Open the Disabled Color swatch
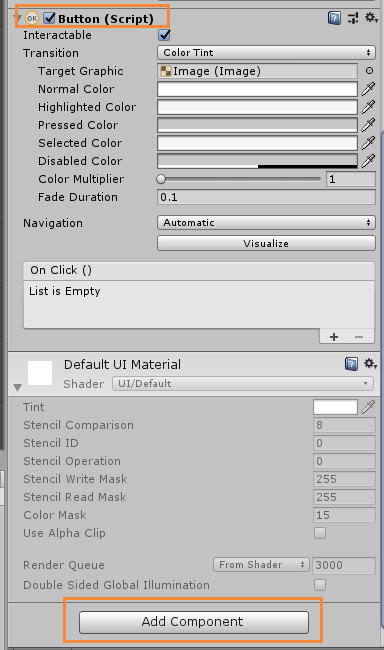The width and height of the screenshot is (384, 650). (257, 161)
